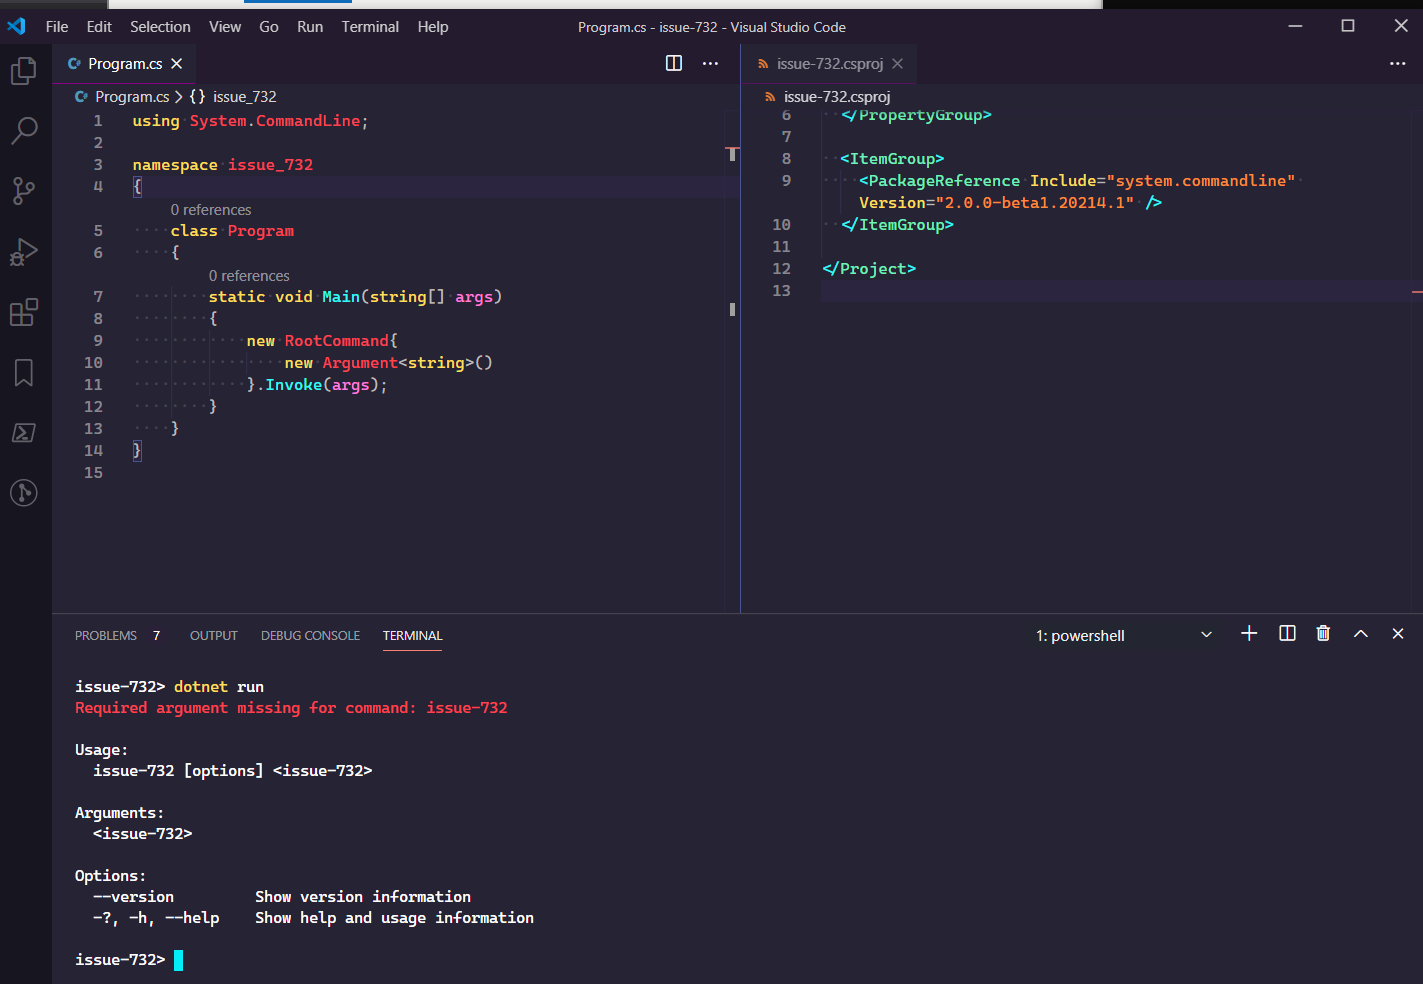The image size is (1423, 984).
Task: Open more actions menu for csproj editor group
Action: click(1398, 63)
